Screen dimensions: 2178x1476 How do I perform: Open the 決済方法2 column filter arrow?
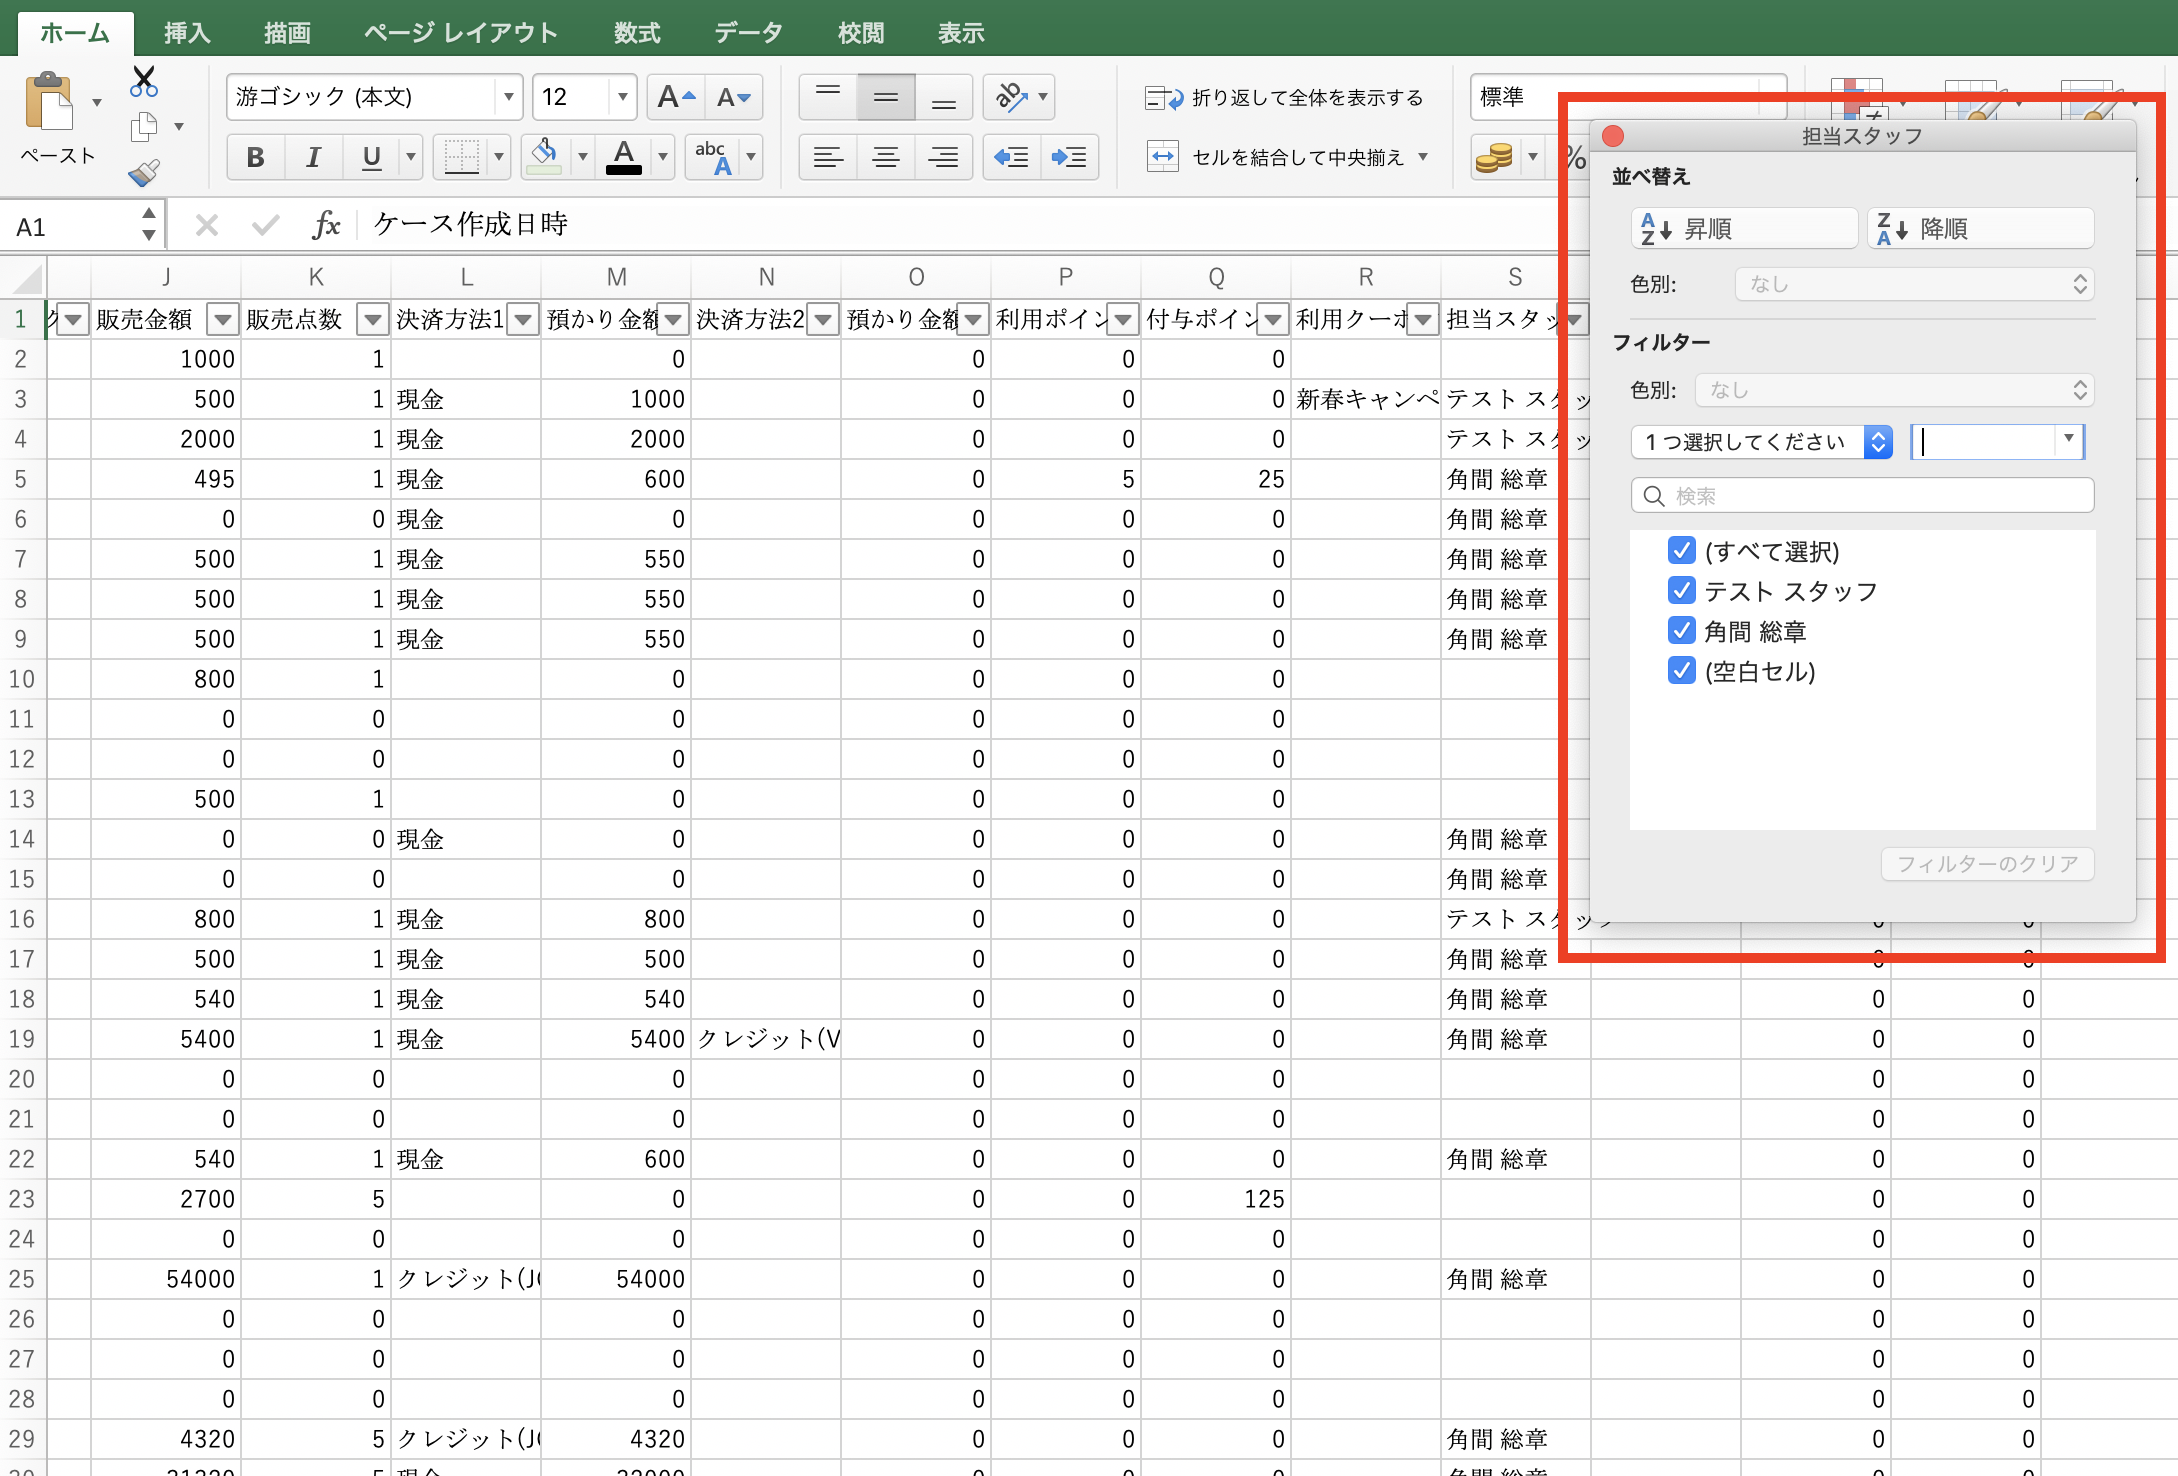click(x=823, y=319)
